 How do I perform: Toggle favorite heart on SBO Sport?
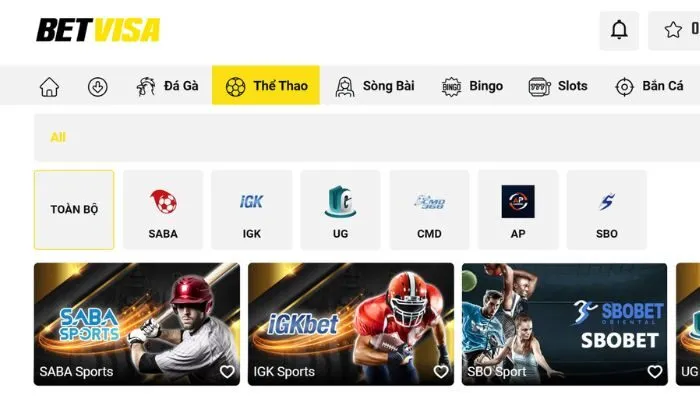(x=655, y=371)
